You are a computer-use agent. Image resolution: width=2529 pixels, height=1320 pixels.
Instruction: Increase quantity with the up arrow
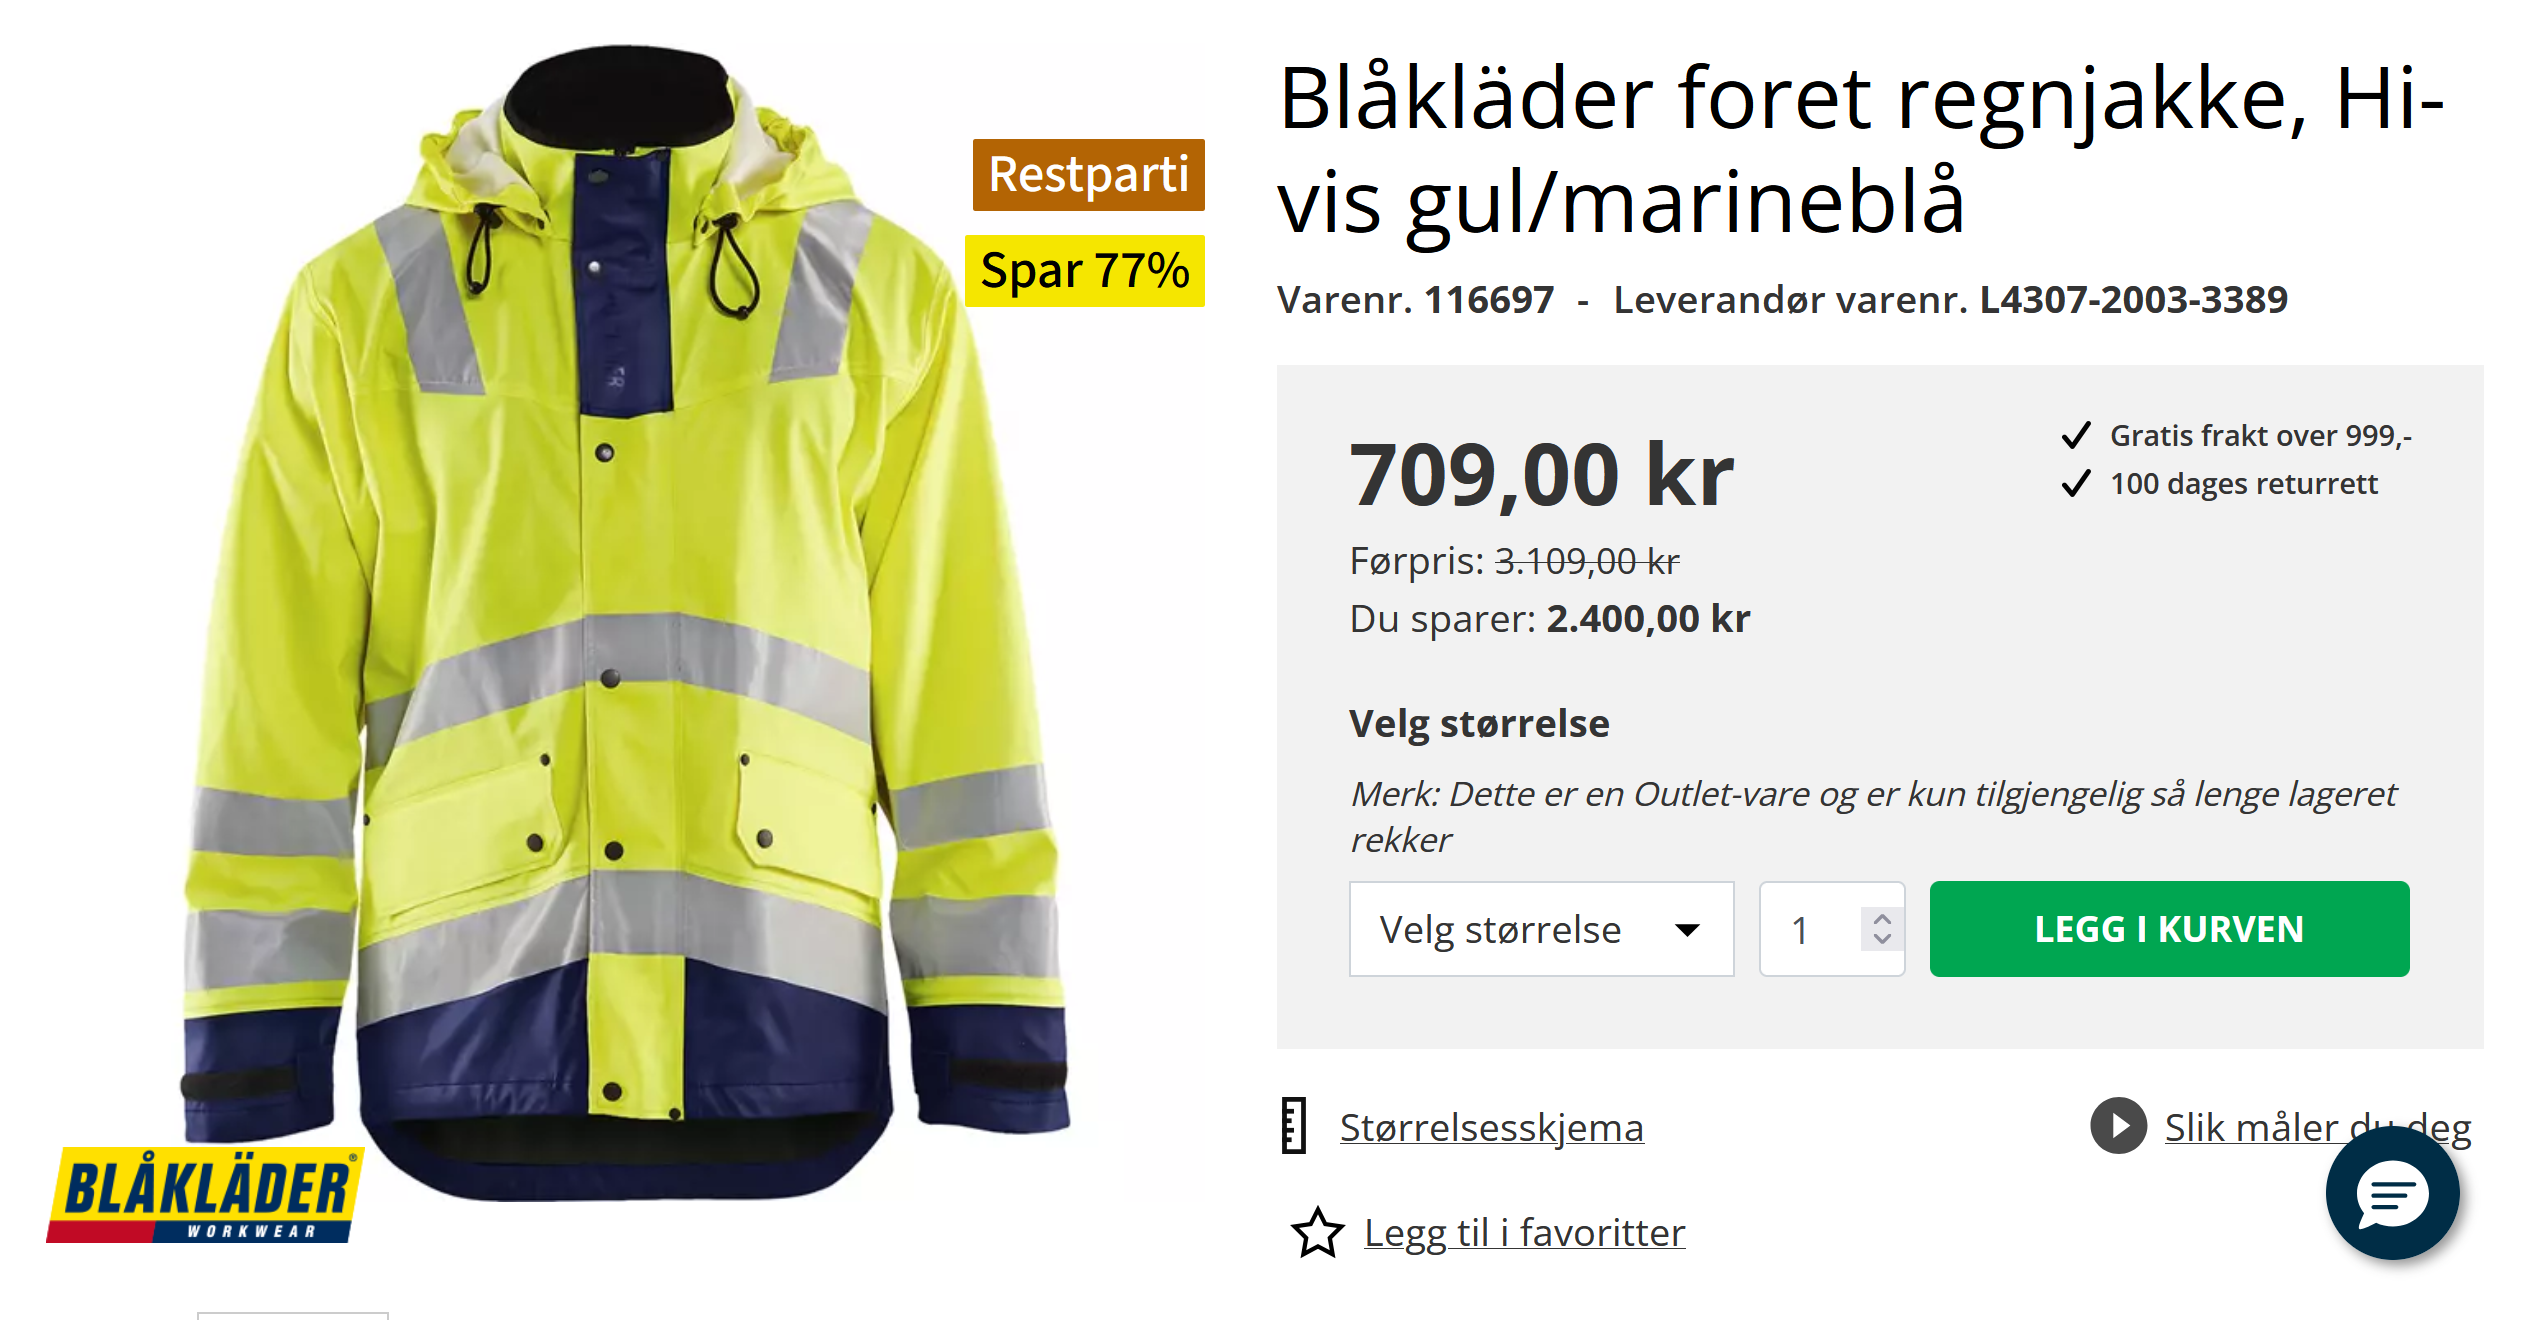point(1882,919)
